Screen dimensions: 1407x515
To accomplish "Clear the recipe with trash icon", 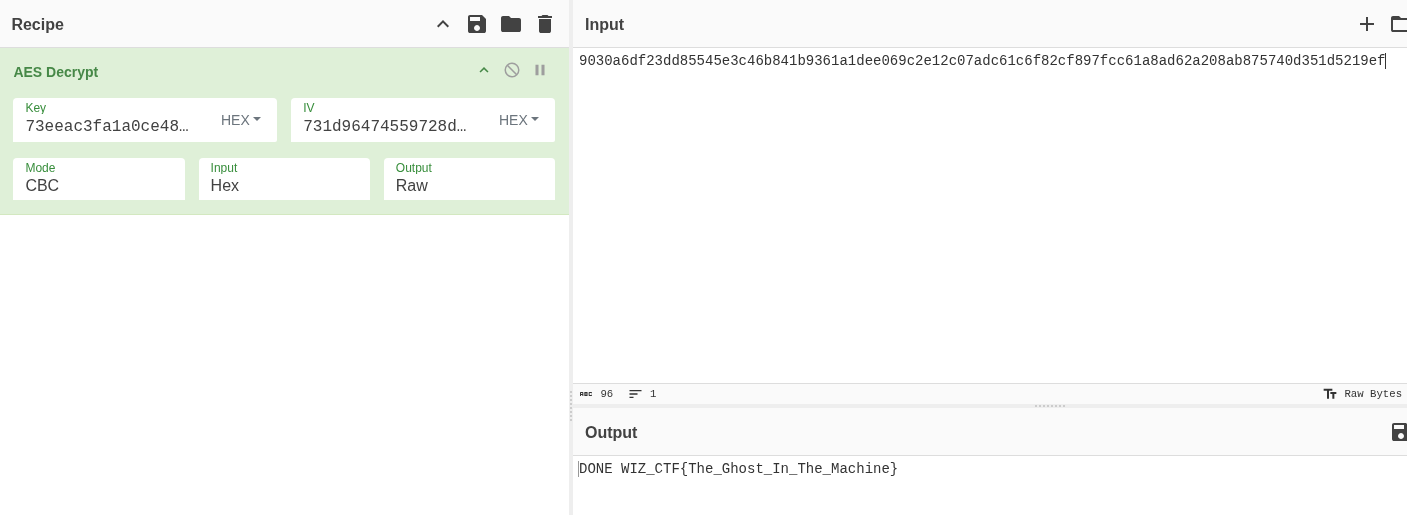I will point(545,24).
